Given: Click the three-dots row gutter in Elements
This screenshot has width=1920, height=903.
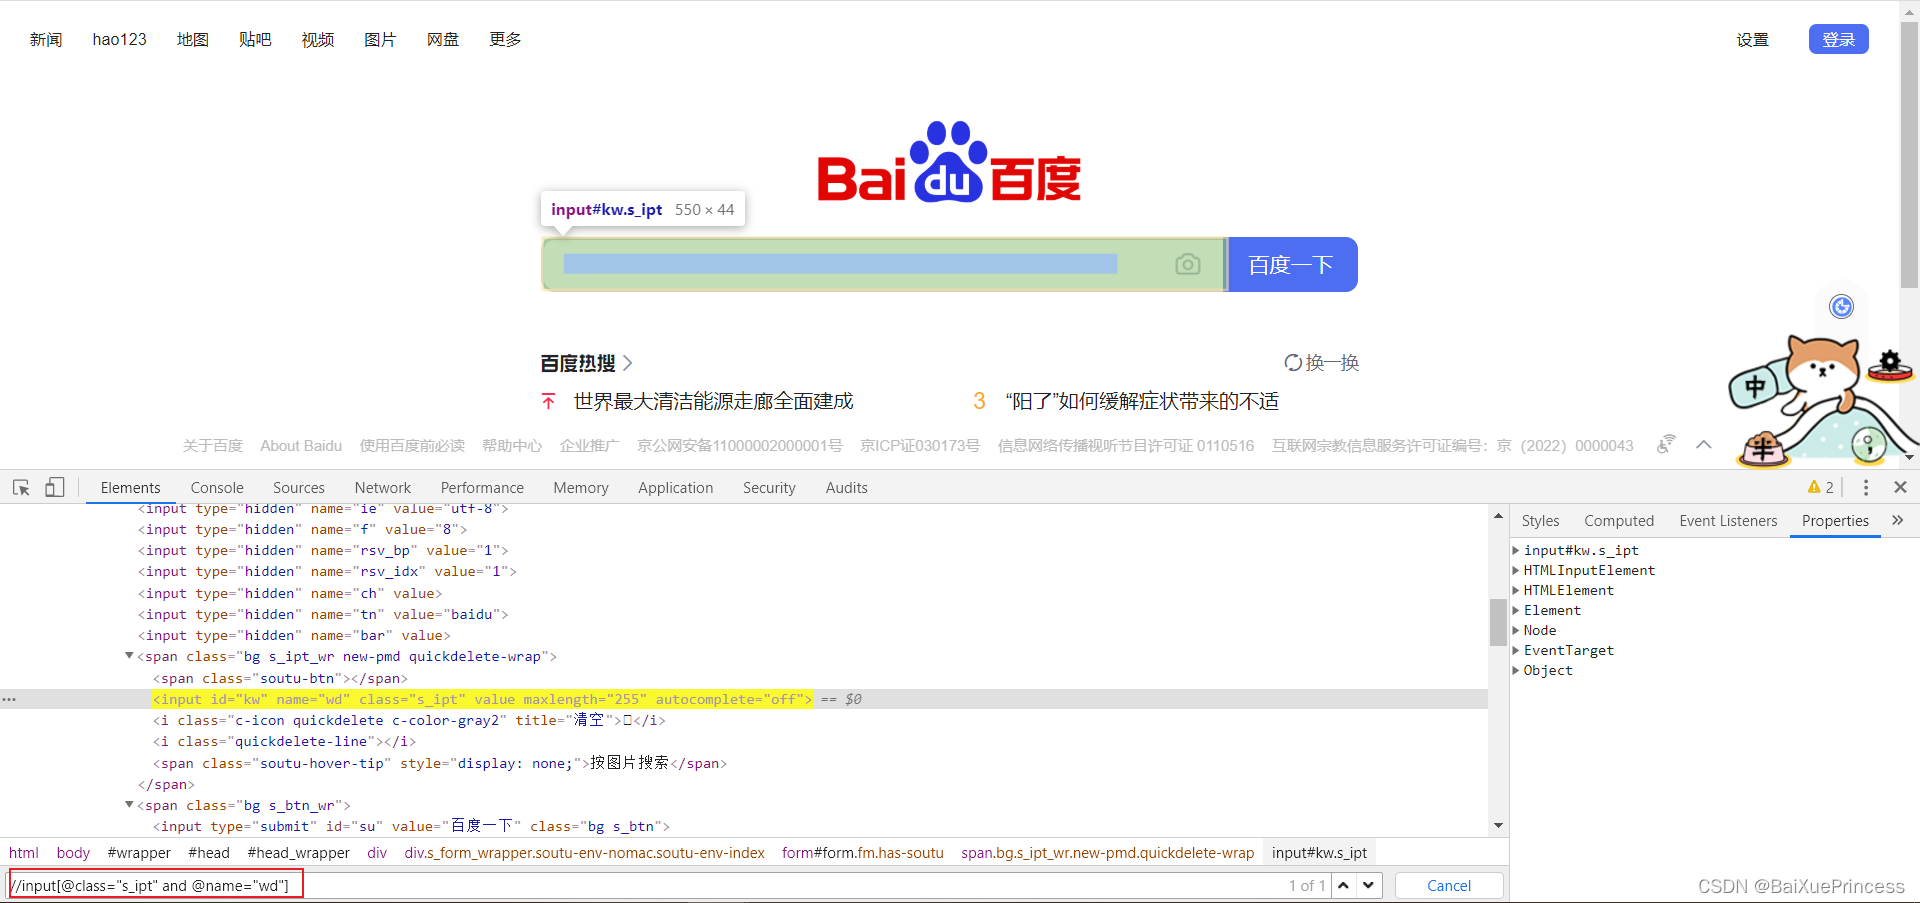Looking at the screenshot, I should [x=9, y=699].
